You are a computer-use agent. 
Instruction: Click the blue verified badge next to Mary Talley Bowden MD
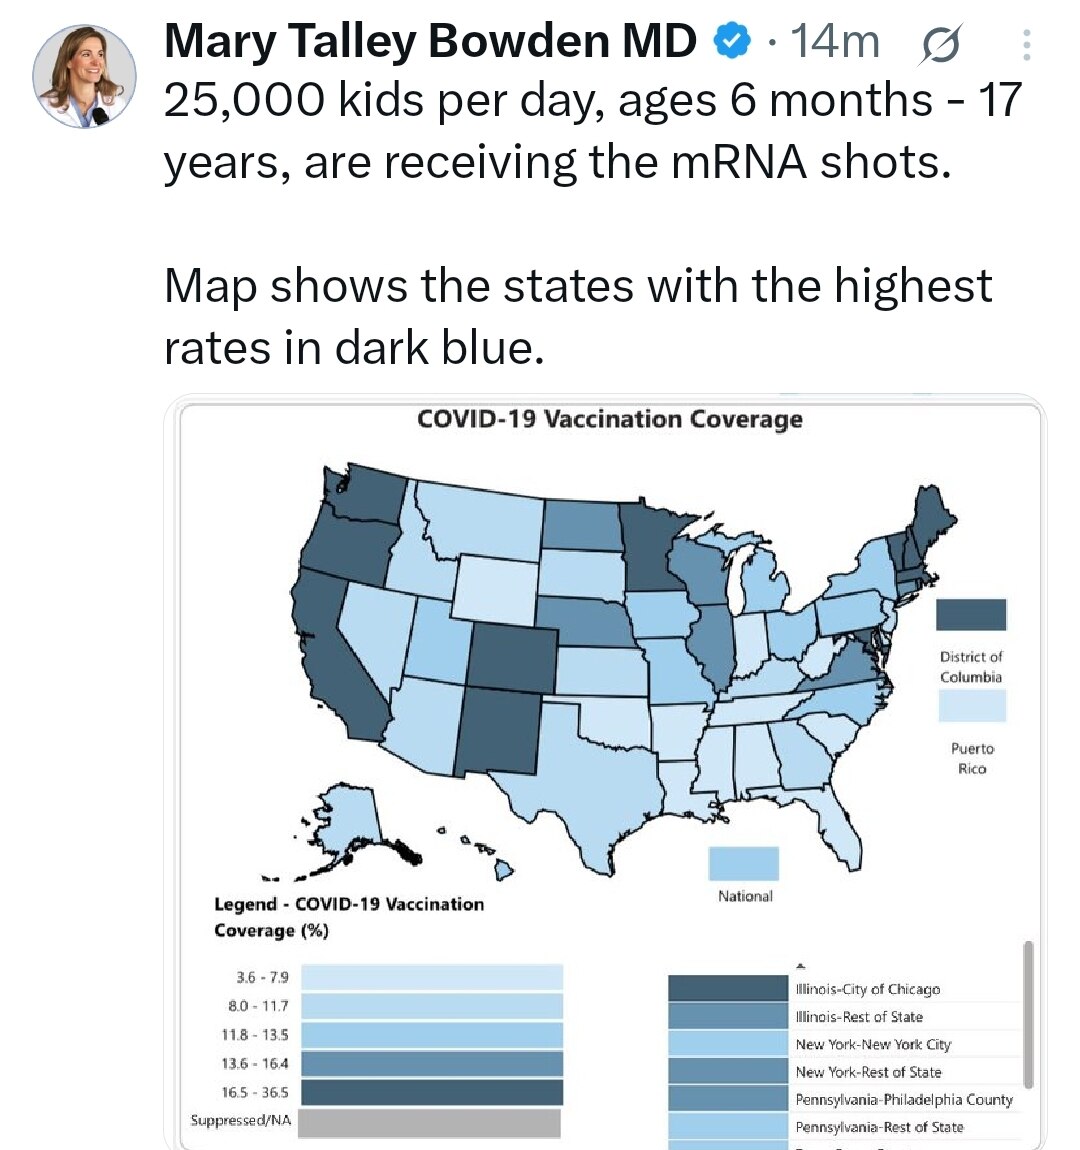(x=733, y=42)
